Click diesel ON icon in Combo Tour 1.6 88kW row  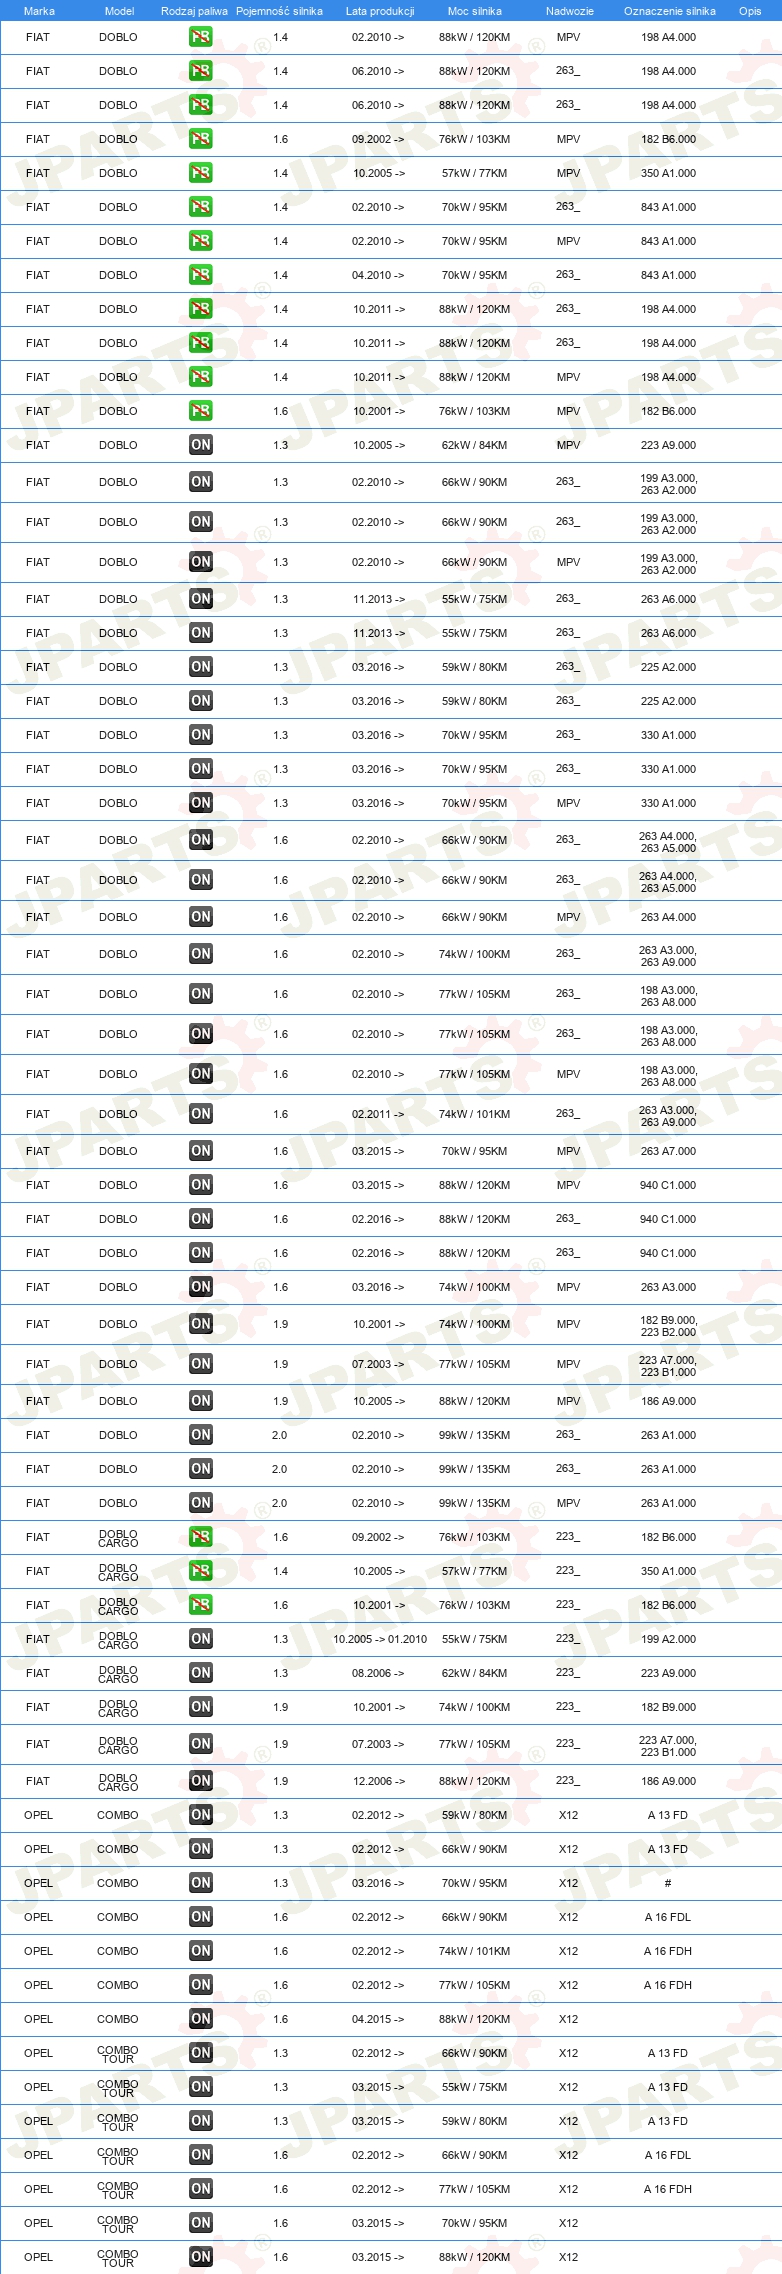[200, 2257]
